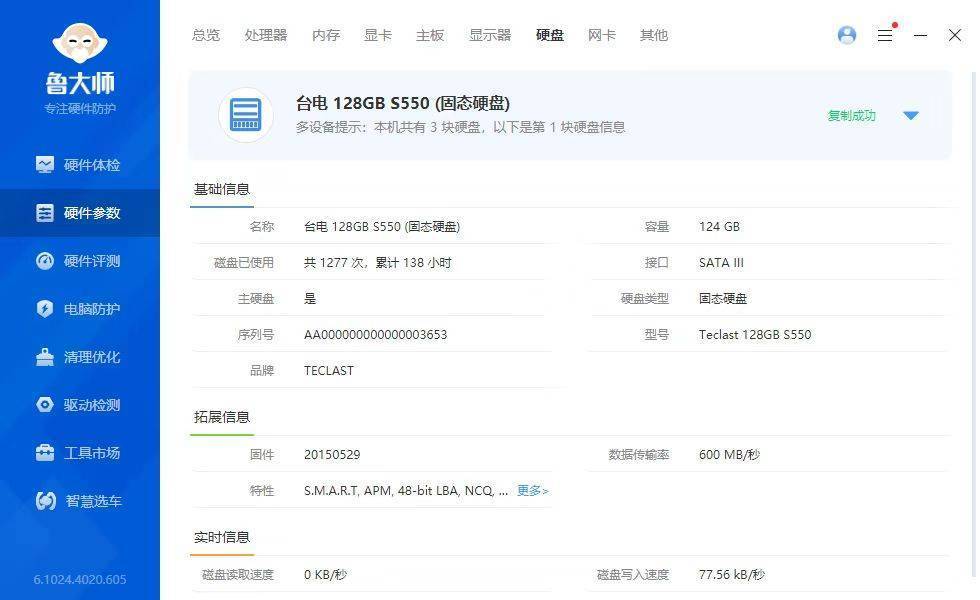This screenshot has height=600, width=980.
Task: Launch 驱动检测 driver check
Action: pyautogui.click(x=79, y=405)
